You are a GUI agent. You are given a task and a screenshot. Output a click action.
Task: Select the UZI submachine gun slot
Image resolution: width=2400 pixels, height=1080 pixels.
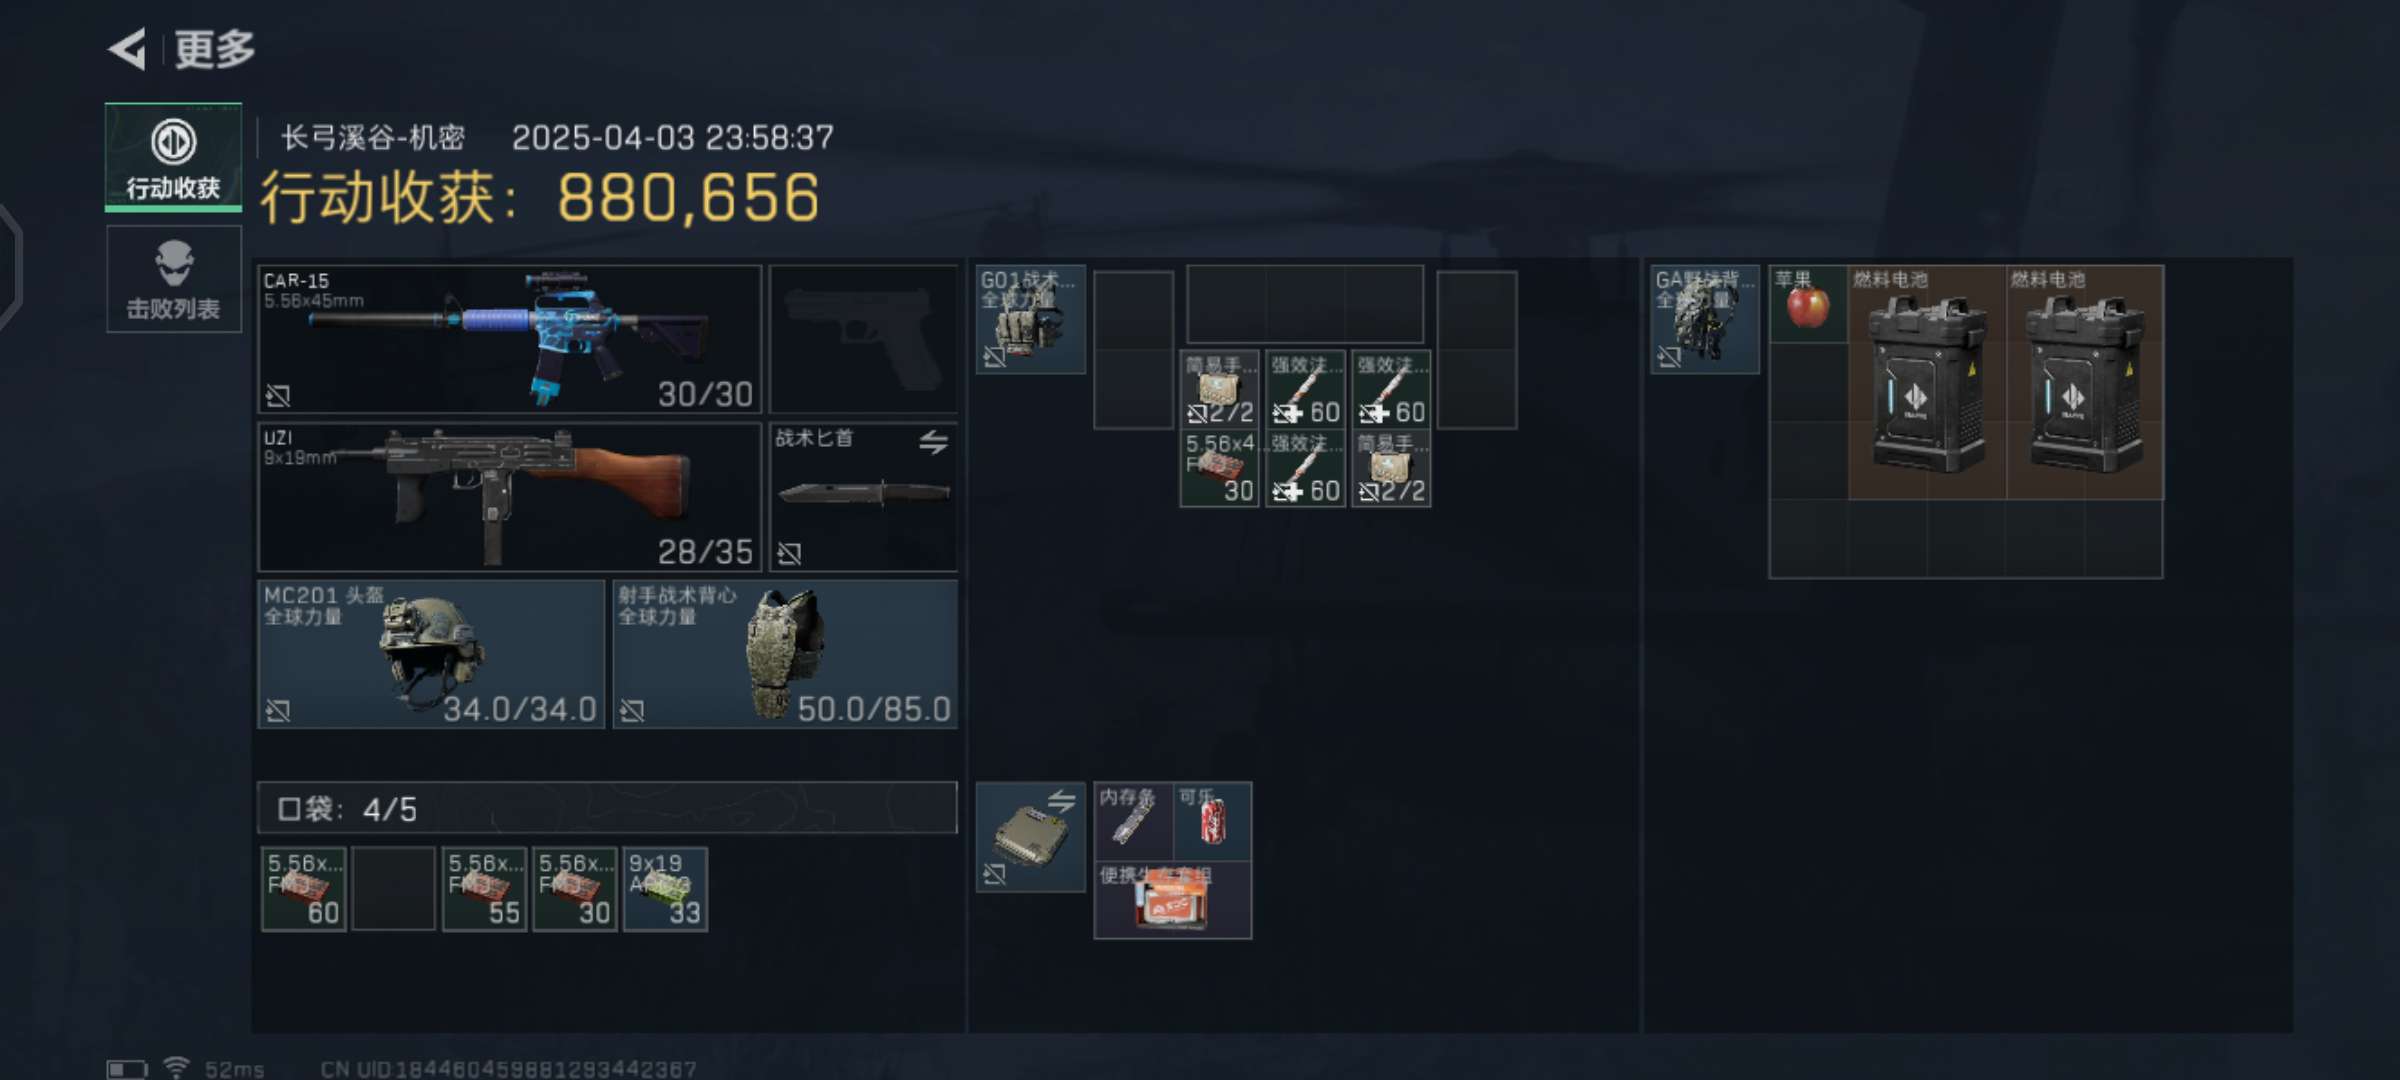click(509, 497)
